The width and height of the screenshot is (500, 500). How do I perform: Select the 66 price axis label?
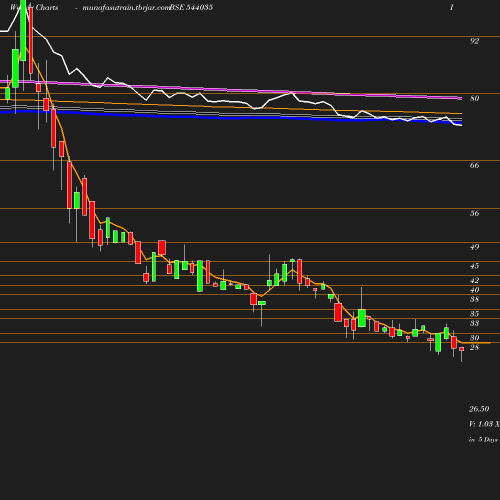pyautogui.click(x=474, y=165)
